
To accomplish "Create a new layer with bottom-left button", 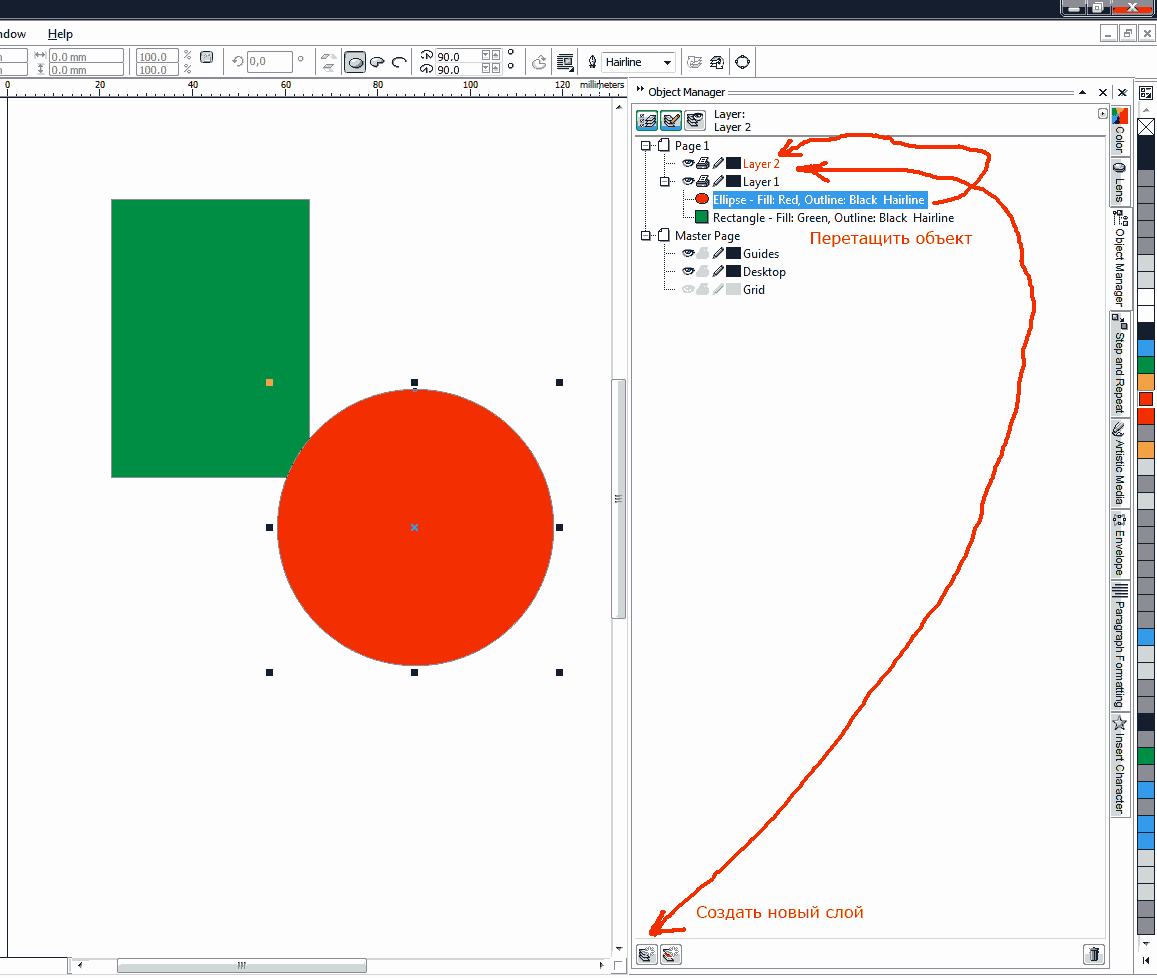I will pyautogui.click(x=647, y=954).
